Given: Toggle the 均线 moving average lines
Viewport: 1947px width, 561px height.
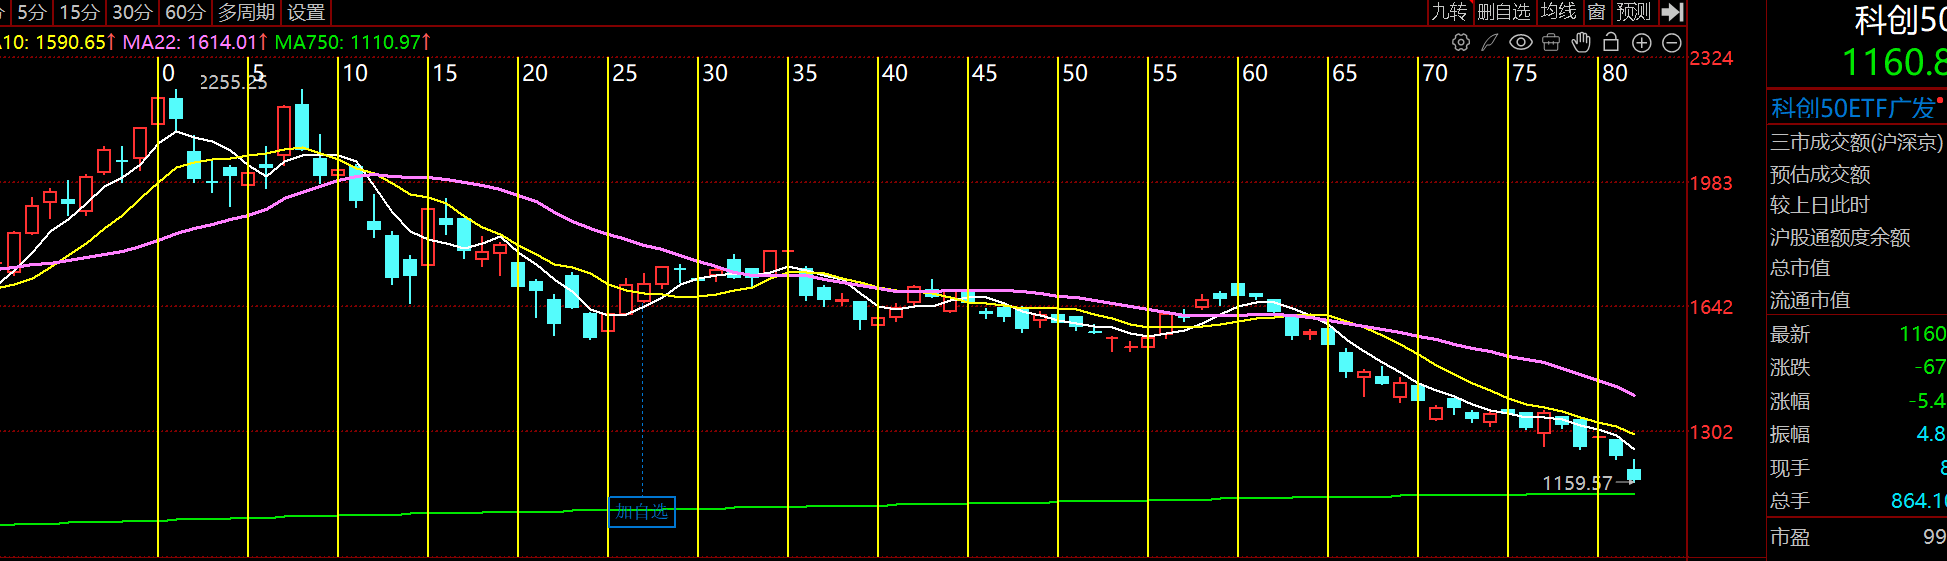Looking at the screenshot, I should (1558, 12).
